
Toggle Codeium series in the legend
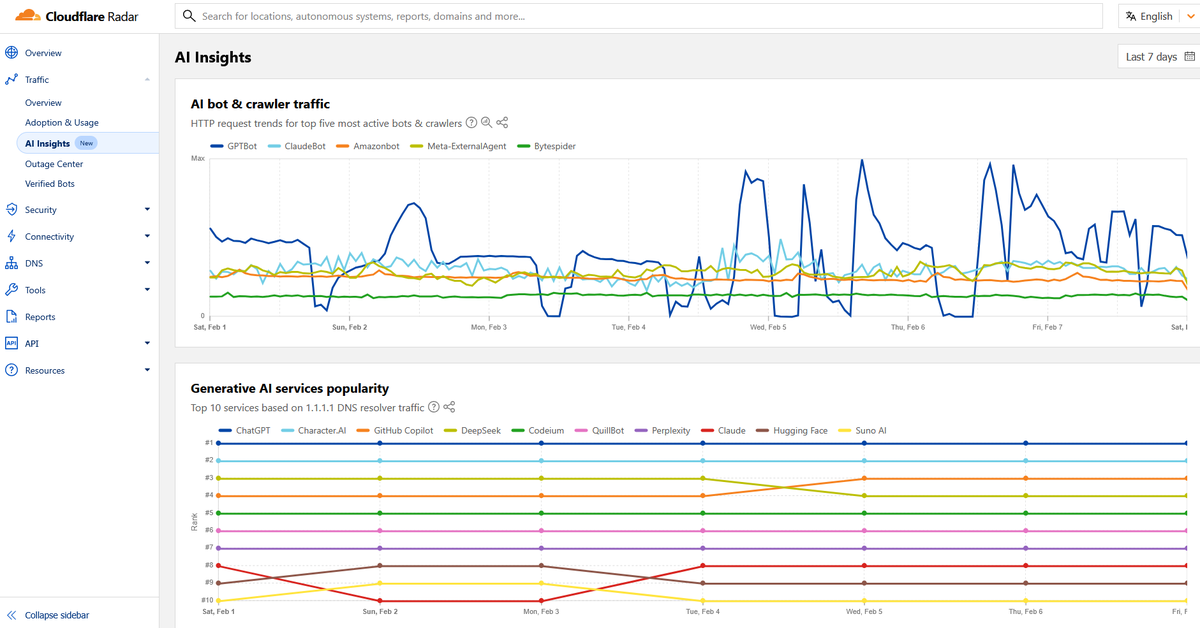[x=536, y=430]
